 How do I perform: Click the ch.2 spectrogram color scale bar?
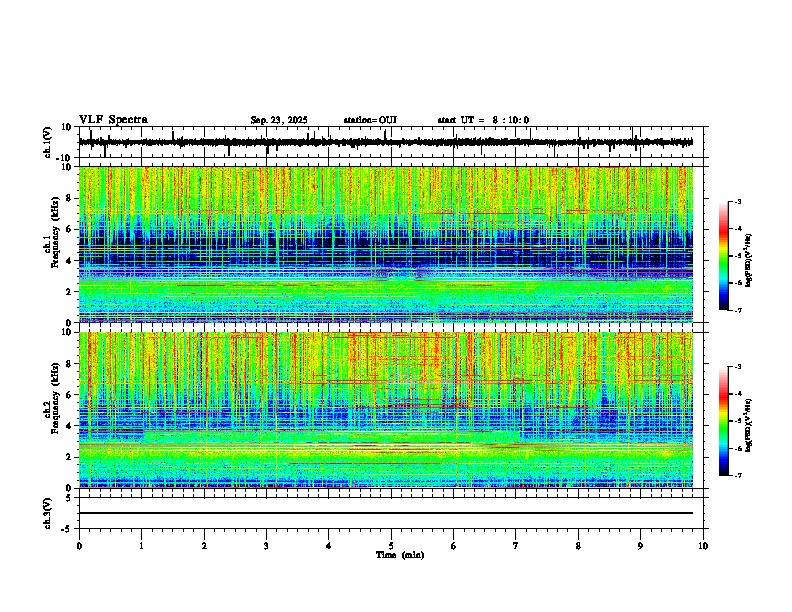724,421
